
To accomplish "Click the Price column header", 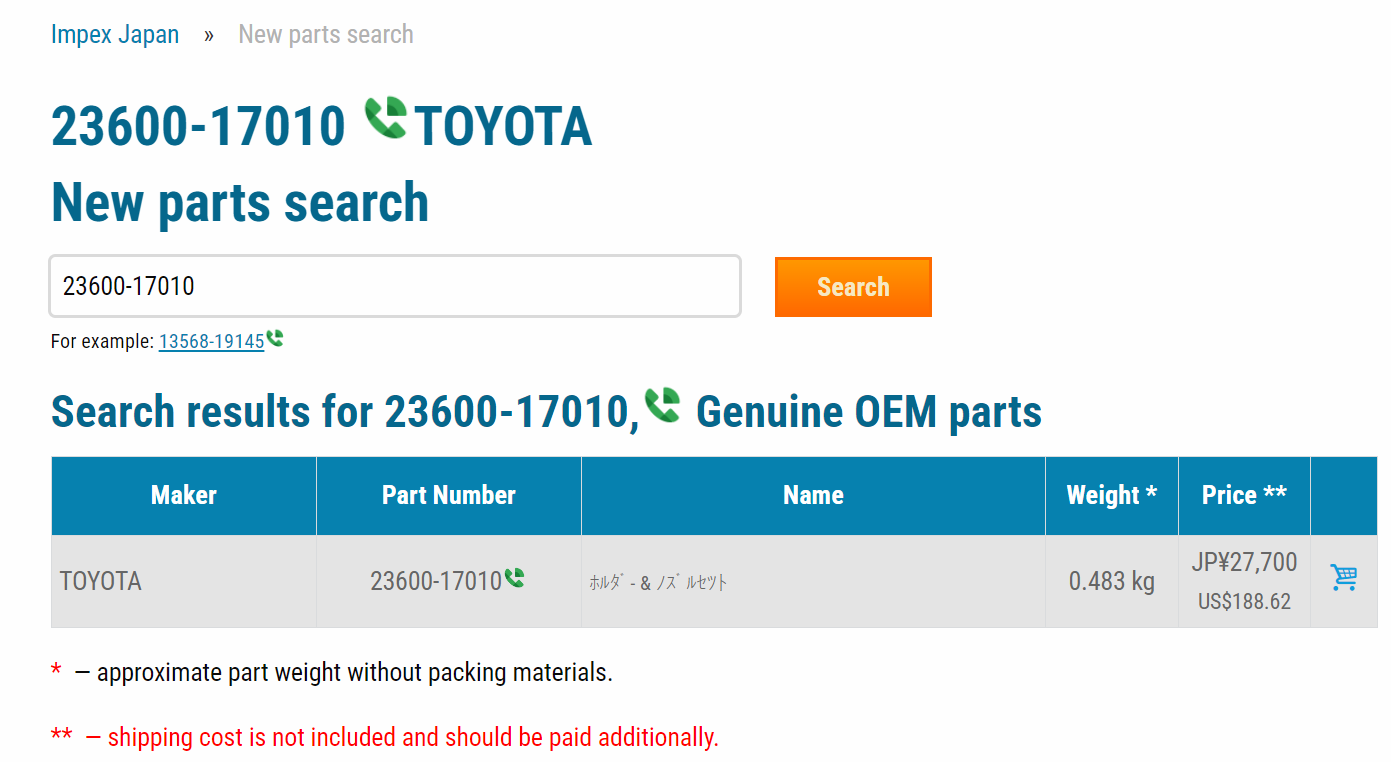I will pyautogui.click(x=1244, y=495).
